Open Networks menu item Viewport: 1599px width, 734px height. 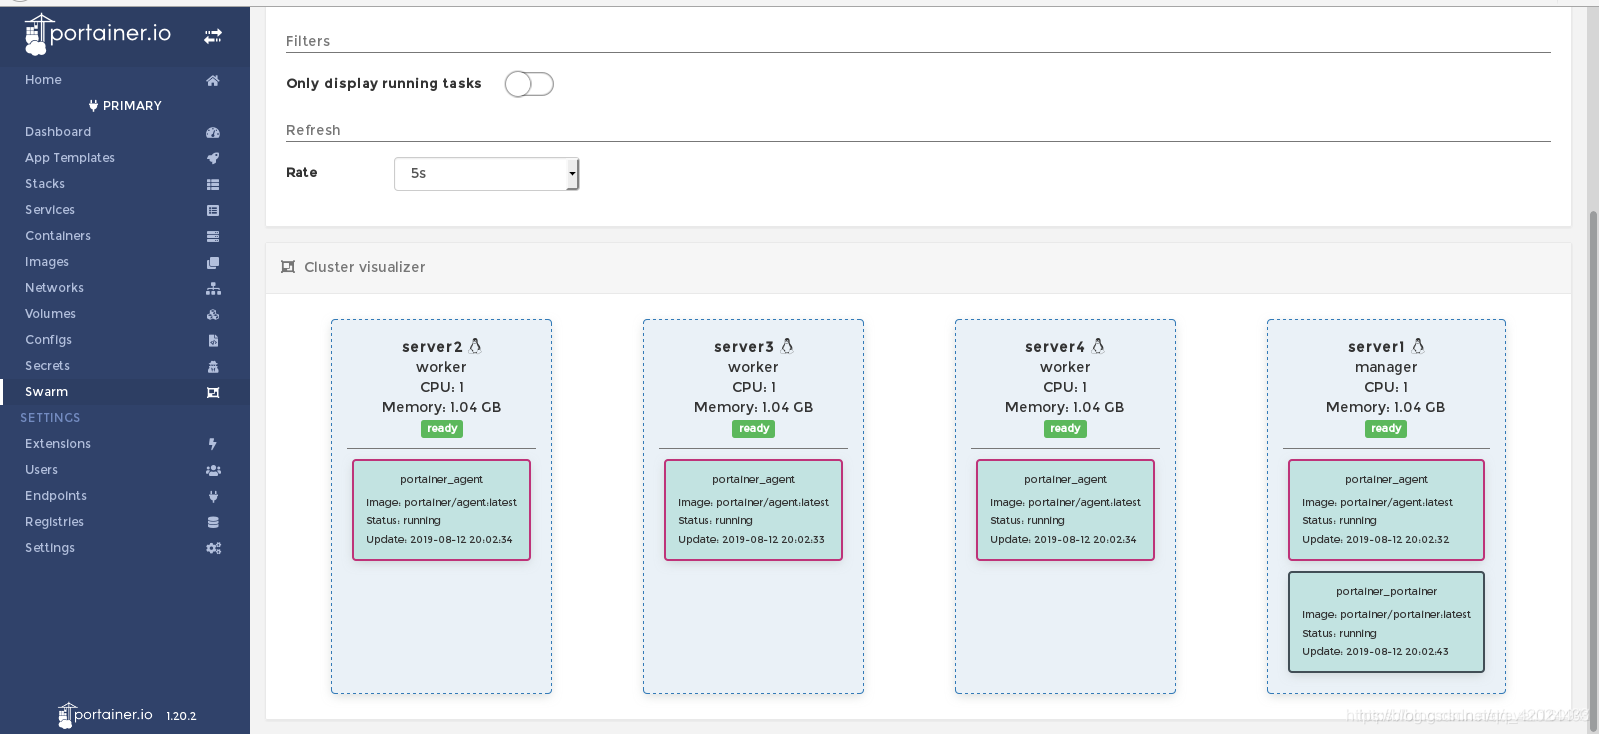54,288
